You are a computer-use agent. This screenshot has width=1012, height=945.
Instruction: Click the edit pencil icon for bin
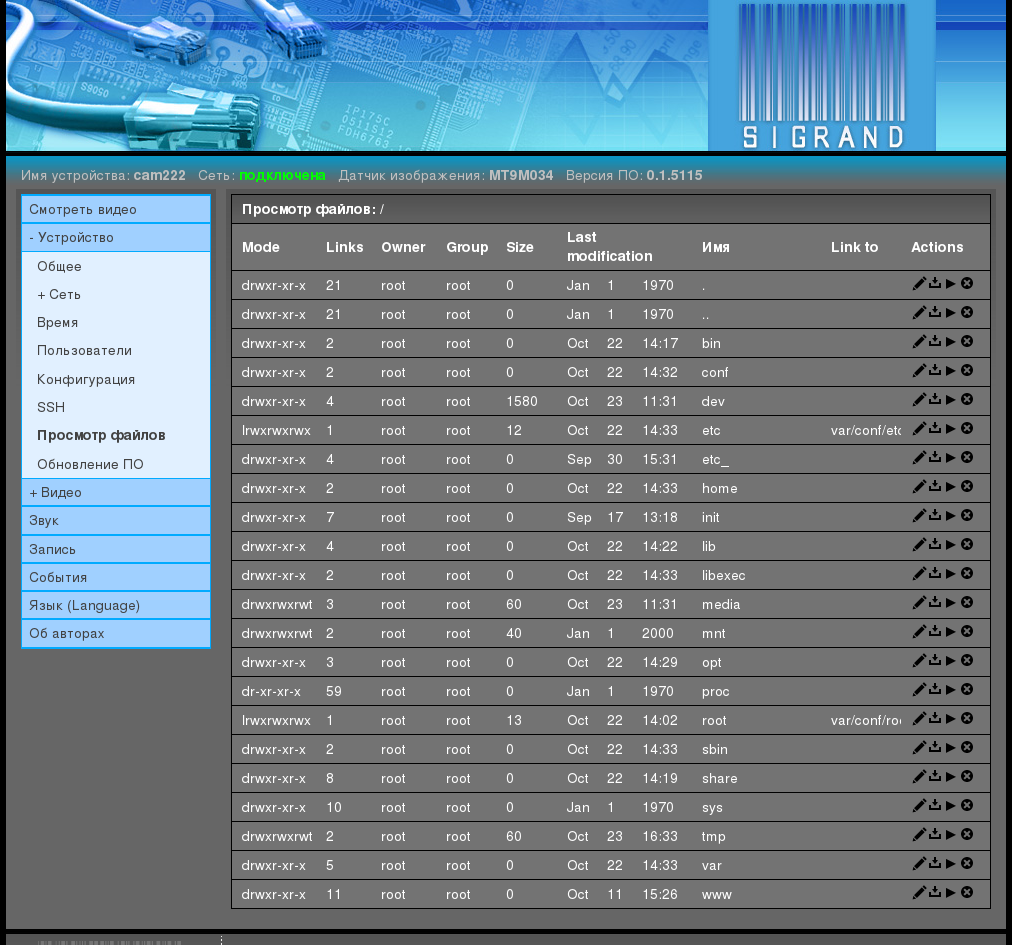919,341
